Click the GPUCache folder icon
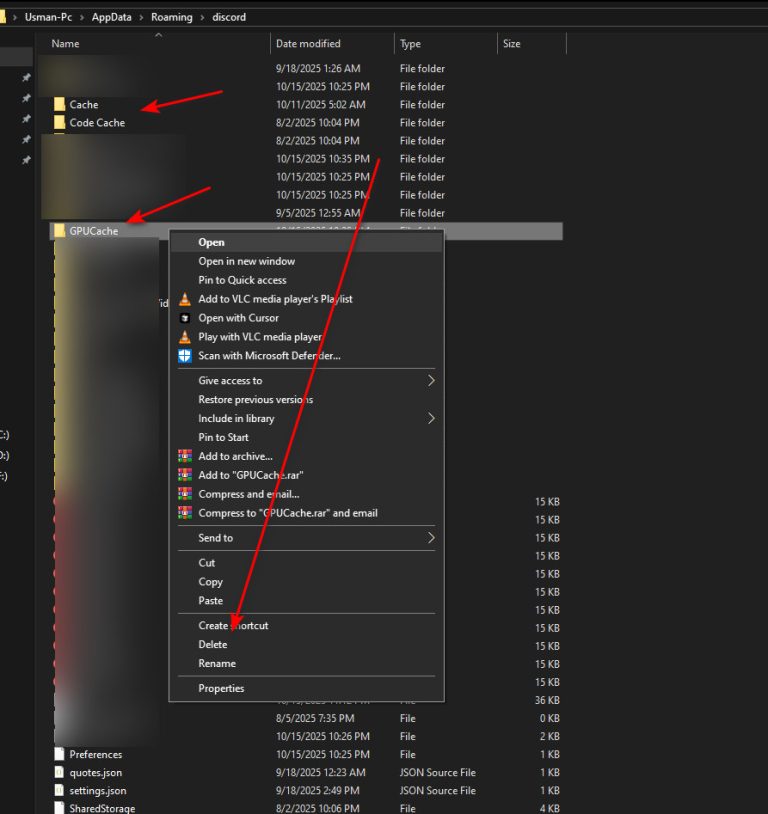Image resolution: width=768 pixels, height=814 pixels. pos(59,231)
